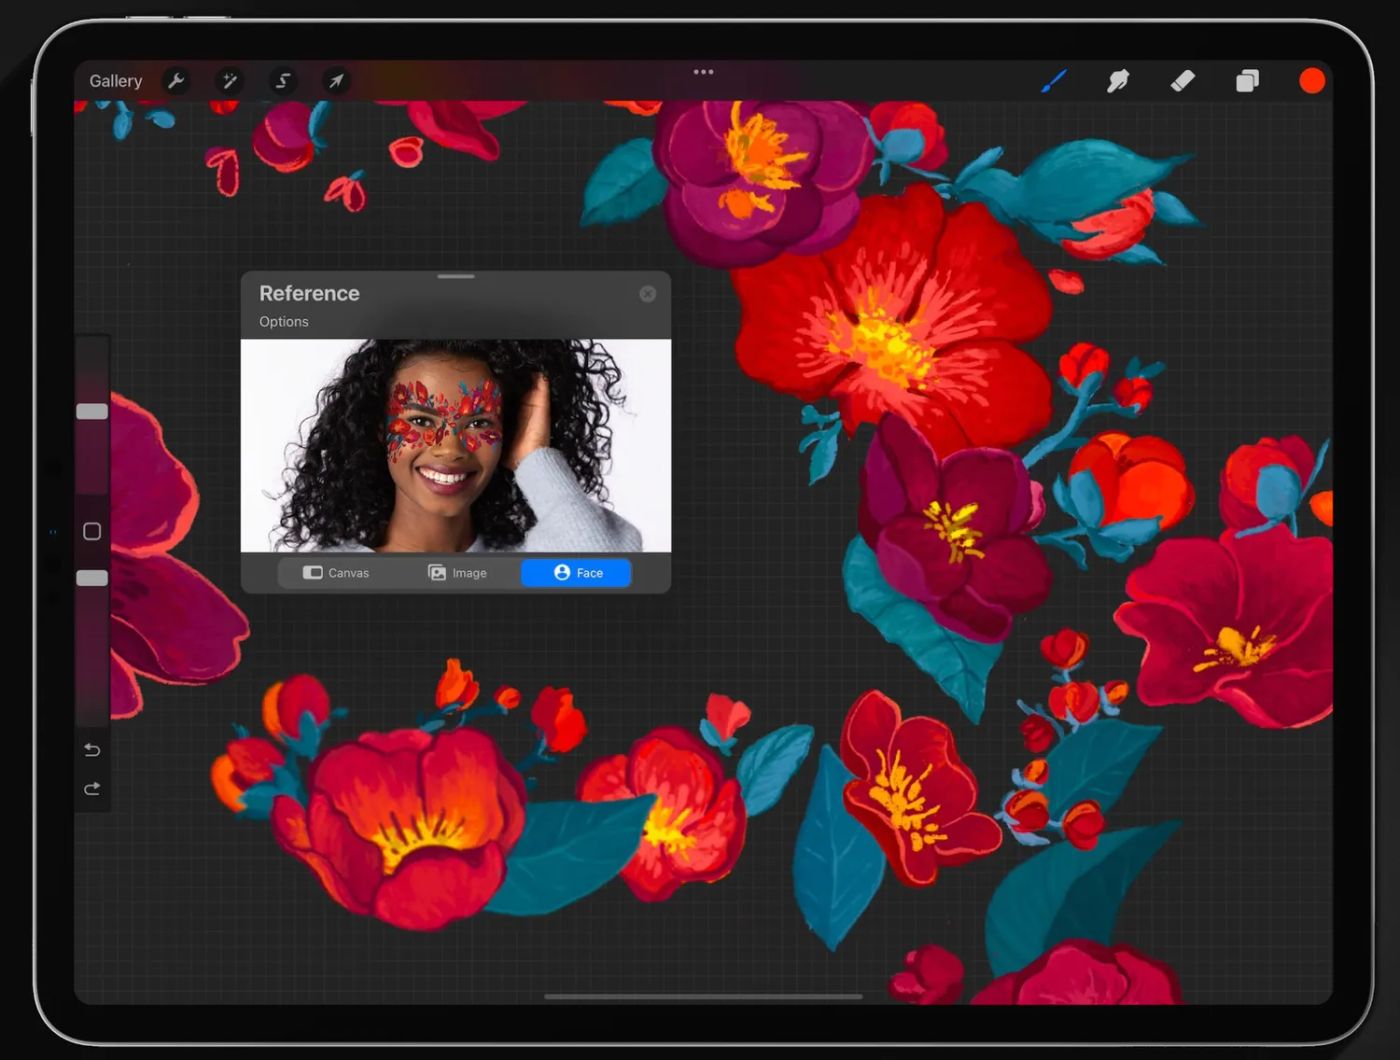Select the Paint brush tool
The height and width of the screenshot is (1060, 1400).
[1054, 81]
